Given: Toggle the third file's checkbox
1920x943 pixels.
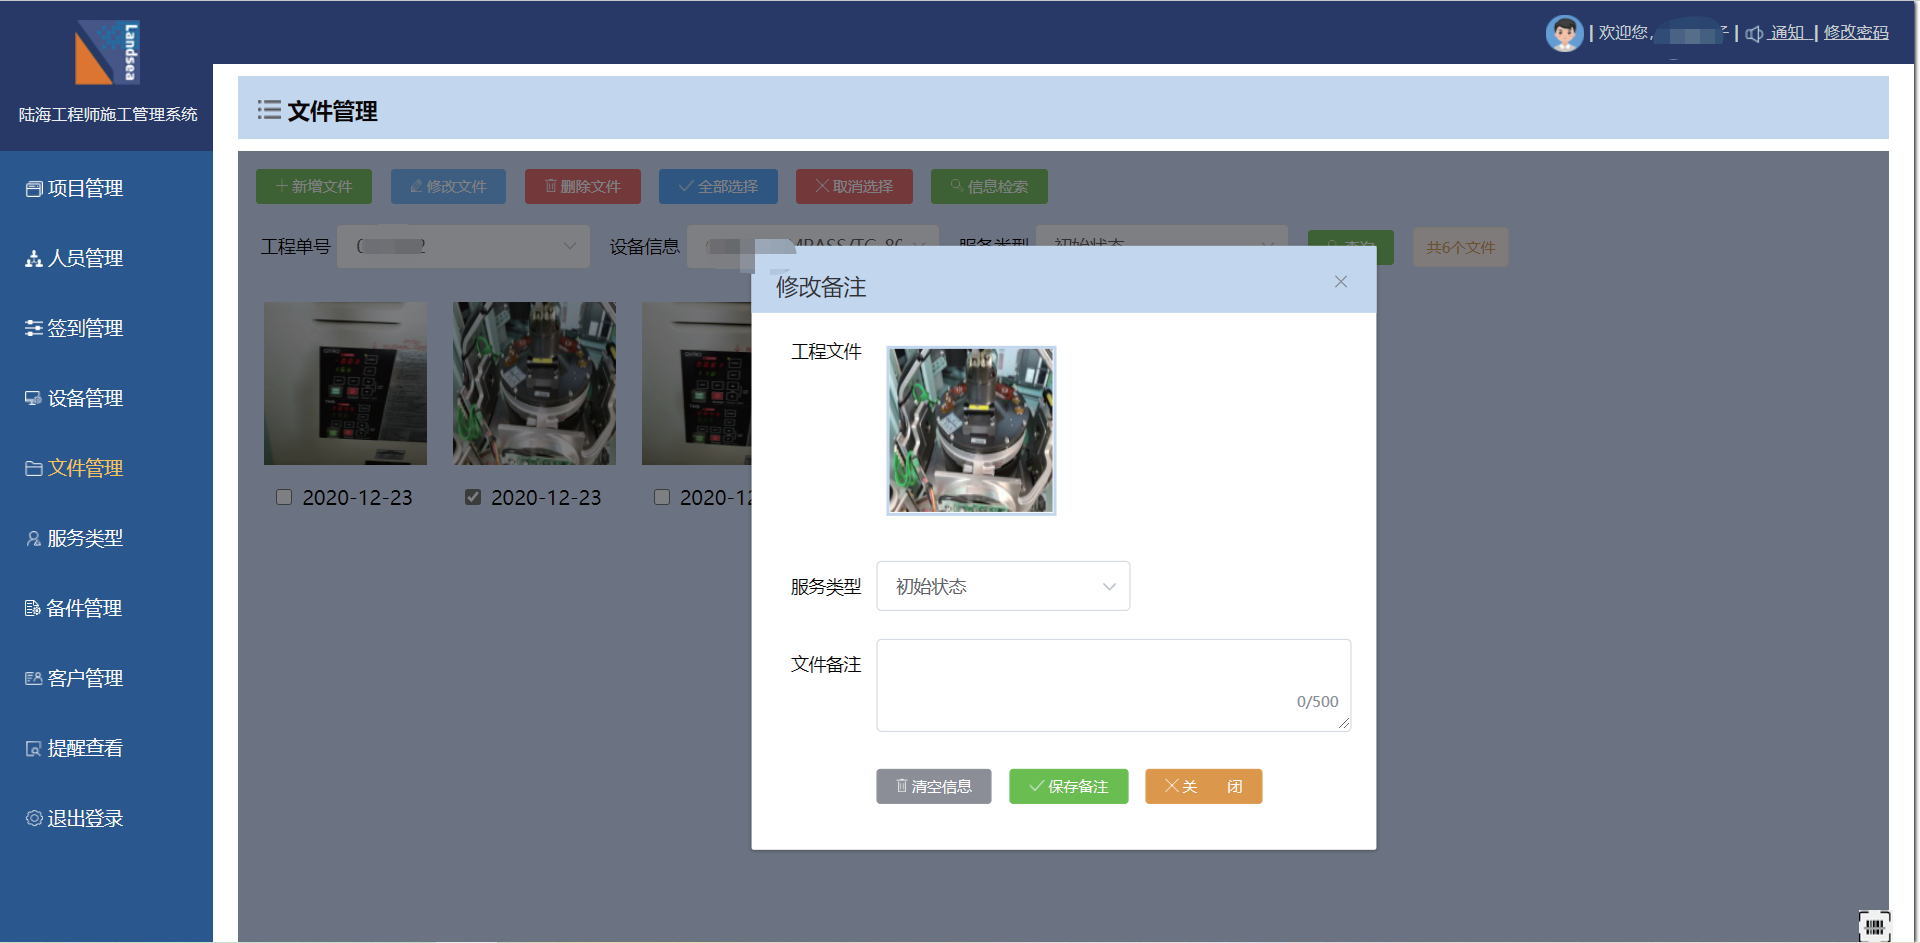Looking at the screenshot, I should [662, 497].
